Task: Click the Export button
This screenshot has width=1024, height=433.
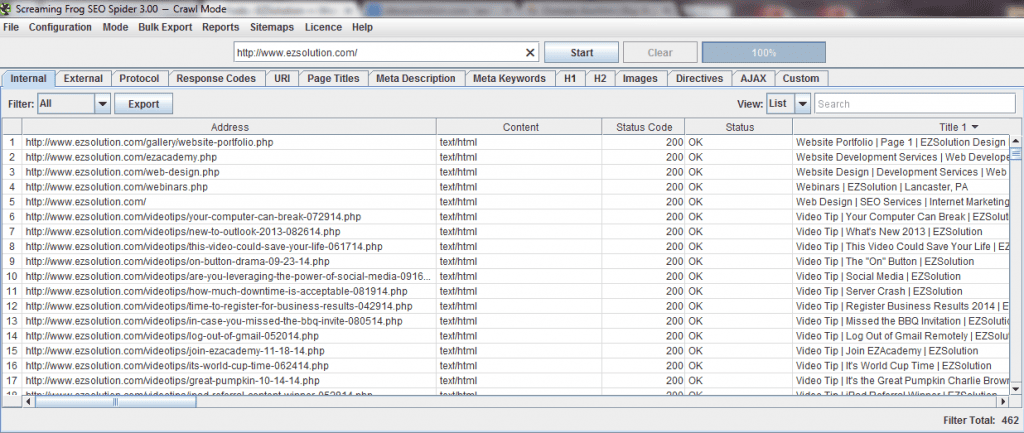Action: tap(144, 104)
